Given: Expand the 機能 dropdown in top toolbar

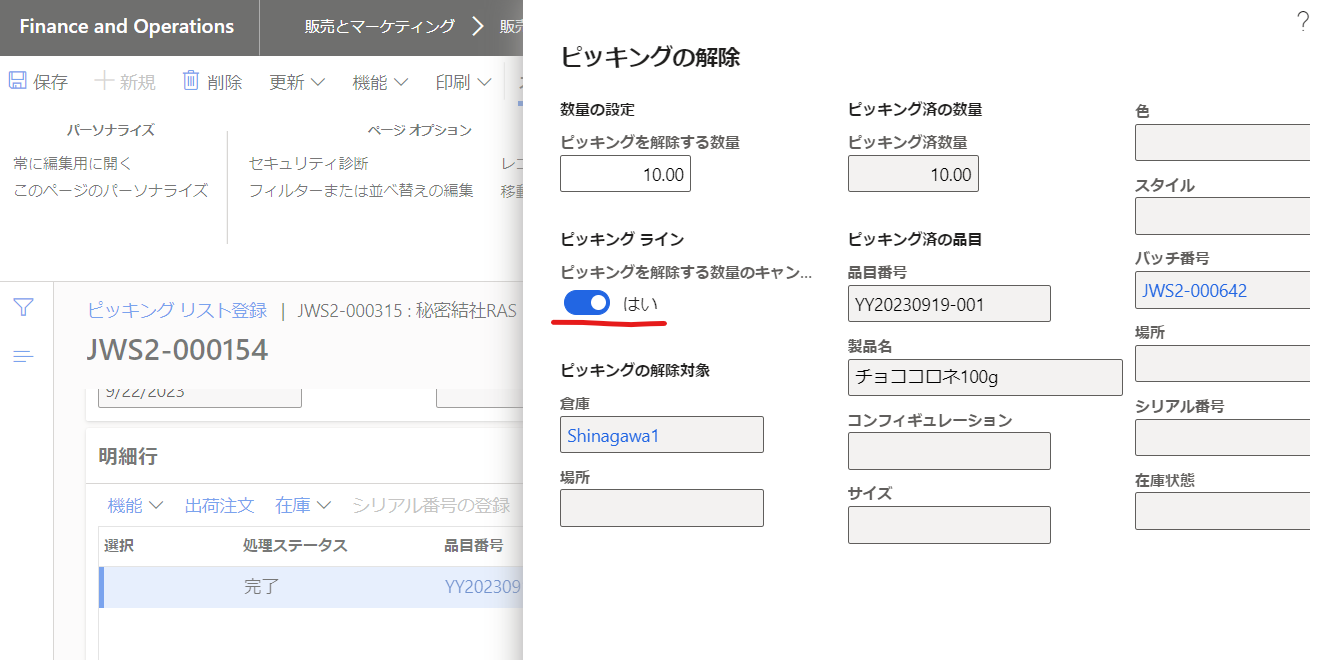Looking at the screenshot, I should 380,82.
